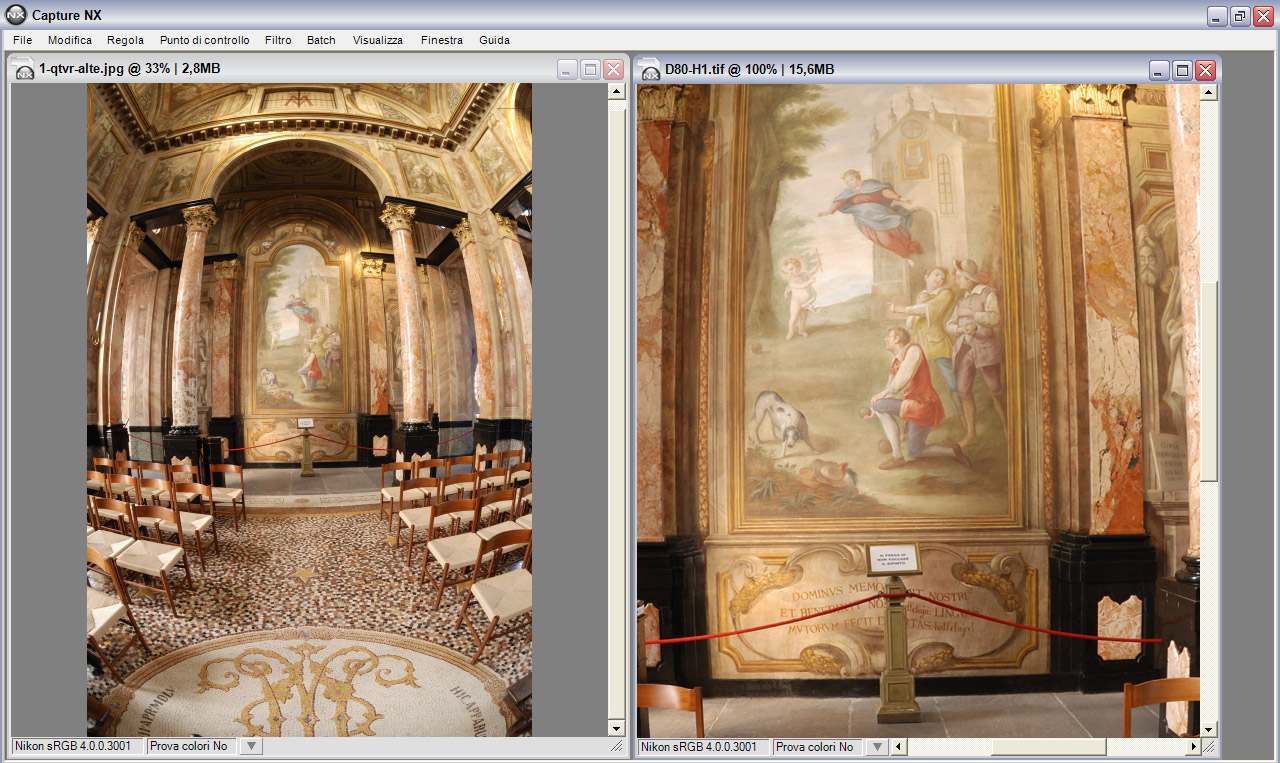Click the 1-qtvr-alte.jpg window title bar
The width and height of the screenshot is (1280, 763).
(318, 69)
